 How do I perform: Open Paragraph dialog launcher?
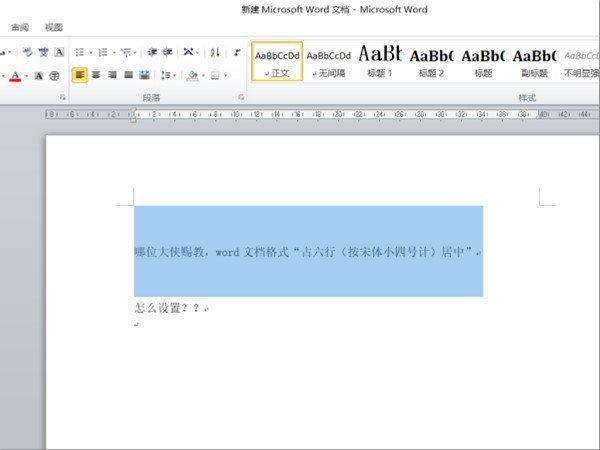pyautogui.click(x=241, y=98)
